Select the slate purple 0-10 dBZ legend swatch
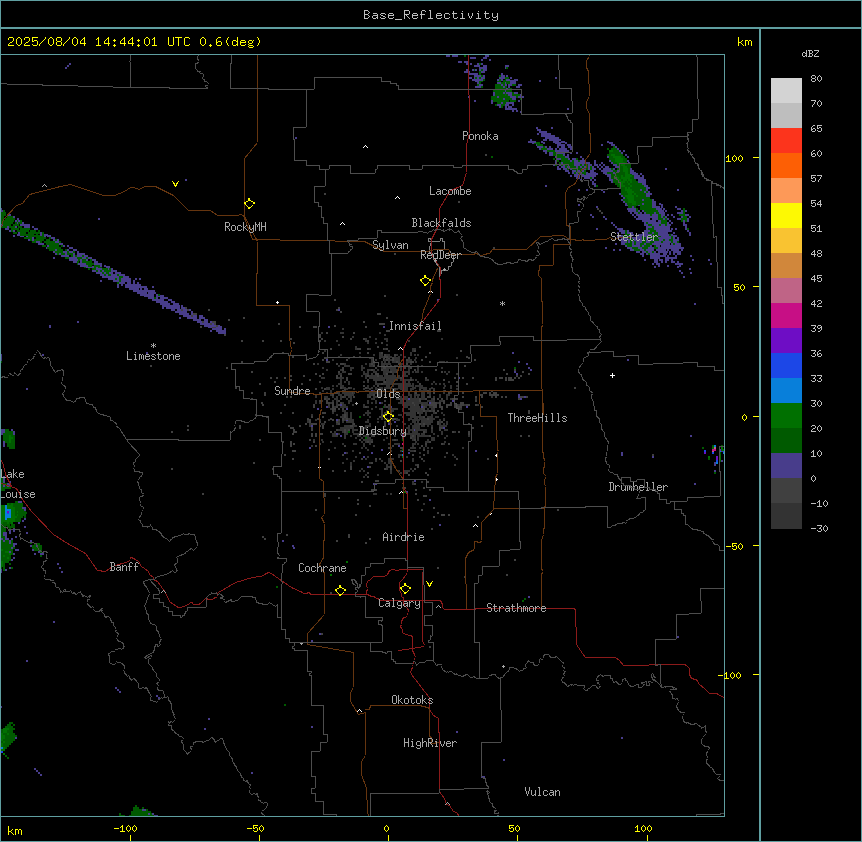The height and width of the screenshot is (842, 862). tap(786, 466)
